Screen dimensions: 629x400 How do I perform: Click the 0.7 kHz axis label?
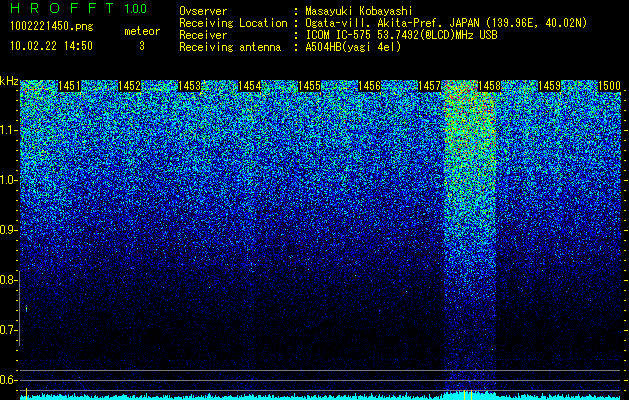pos(8,330)
